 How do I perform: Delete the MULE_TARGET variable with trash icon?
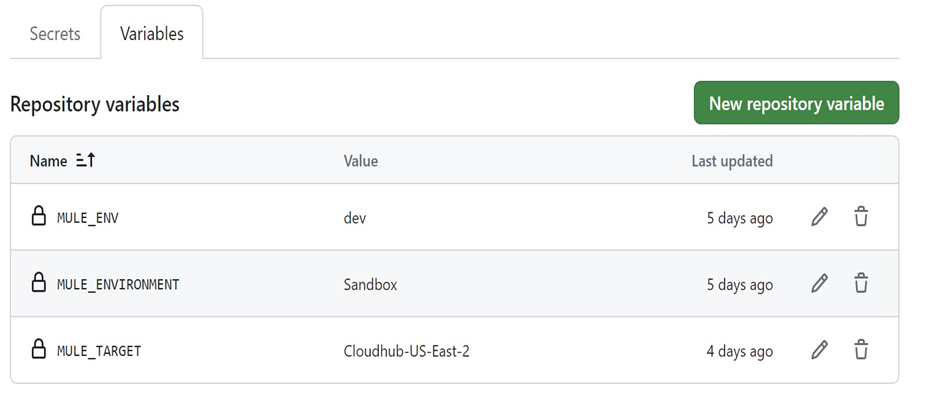coord(860,350)
